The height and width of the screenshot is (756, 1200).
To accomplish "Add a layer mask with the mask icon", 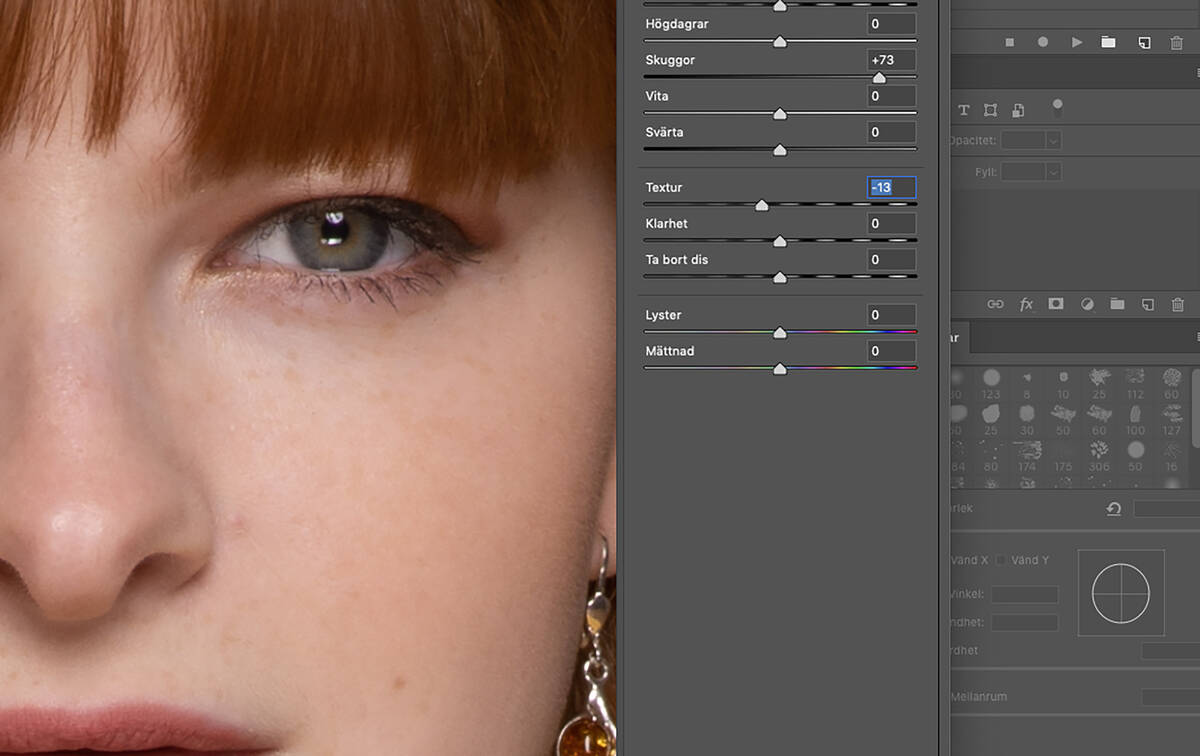I will click(x=1055, y=304).
